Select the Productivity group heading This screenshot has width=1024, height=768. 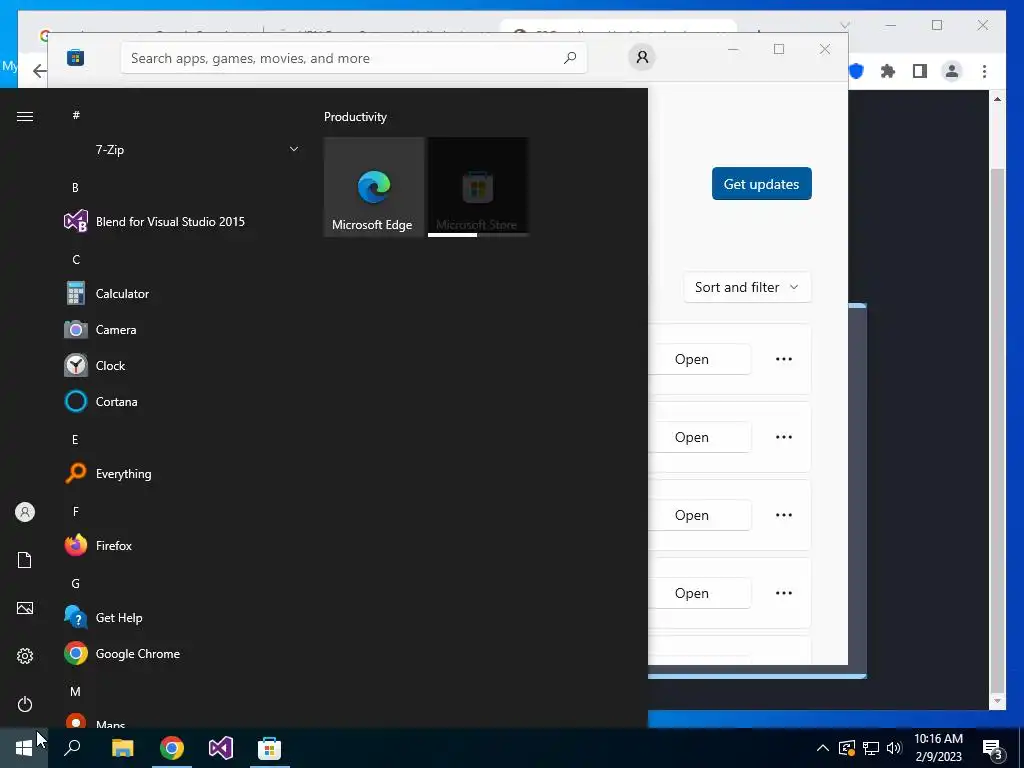pos(355,117)
